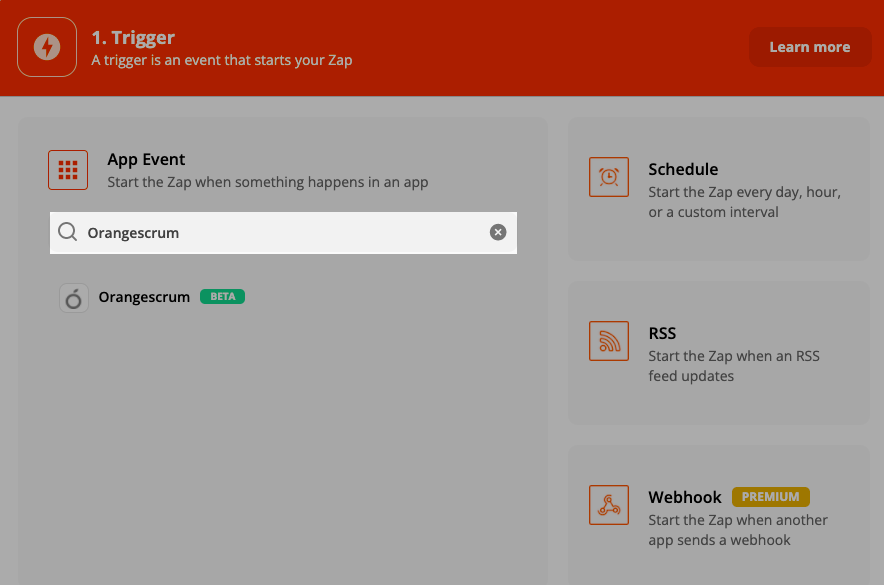Click the lightning bolt Trigger icon

click(x=47, y=47)
